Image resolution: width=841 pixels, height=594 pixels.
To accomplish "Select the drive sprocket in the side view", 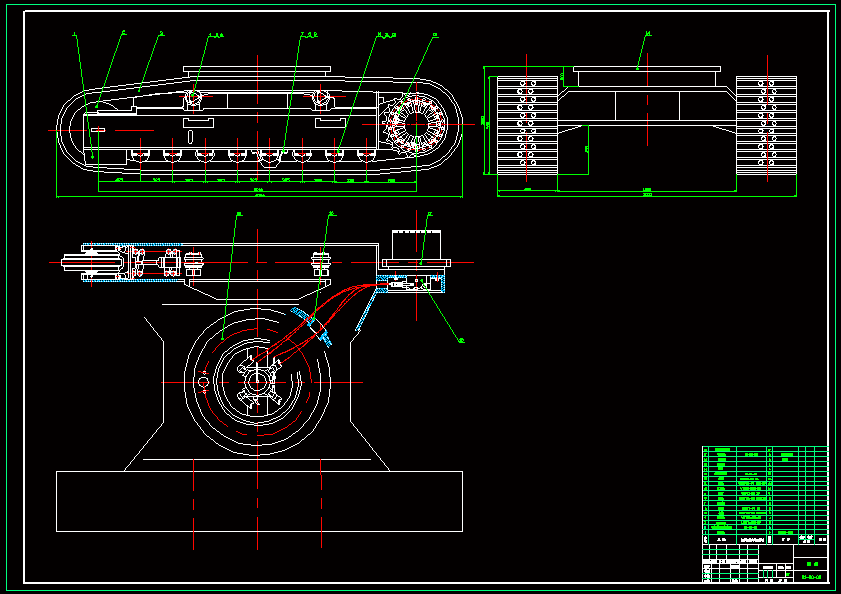I will tap(416, 124).
